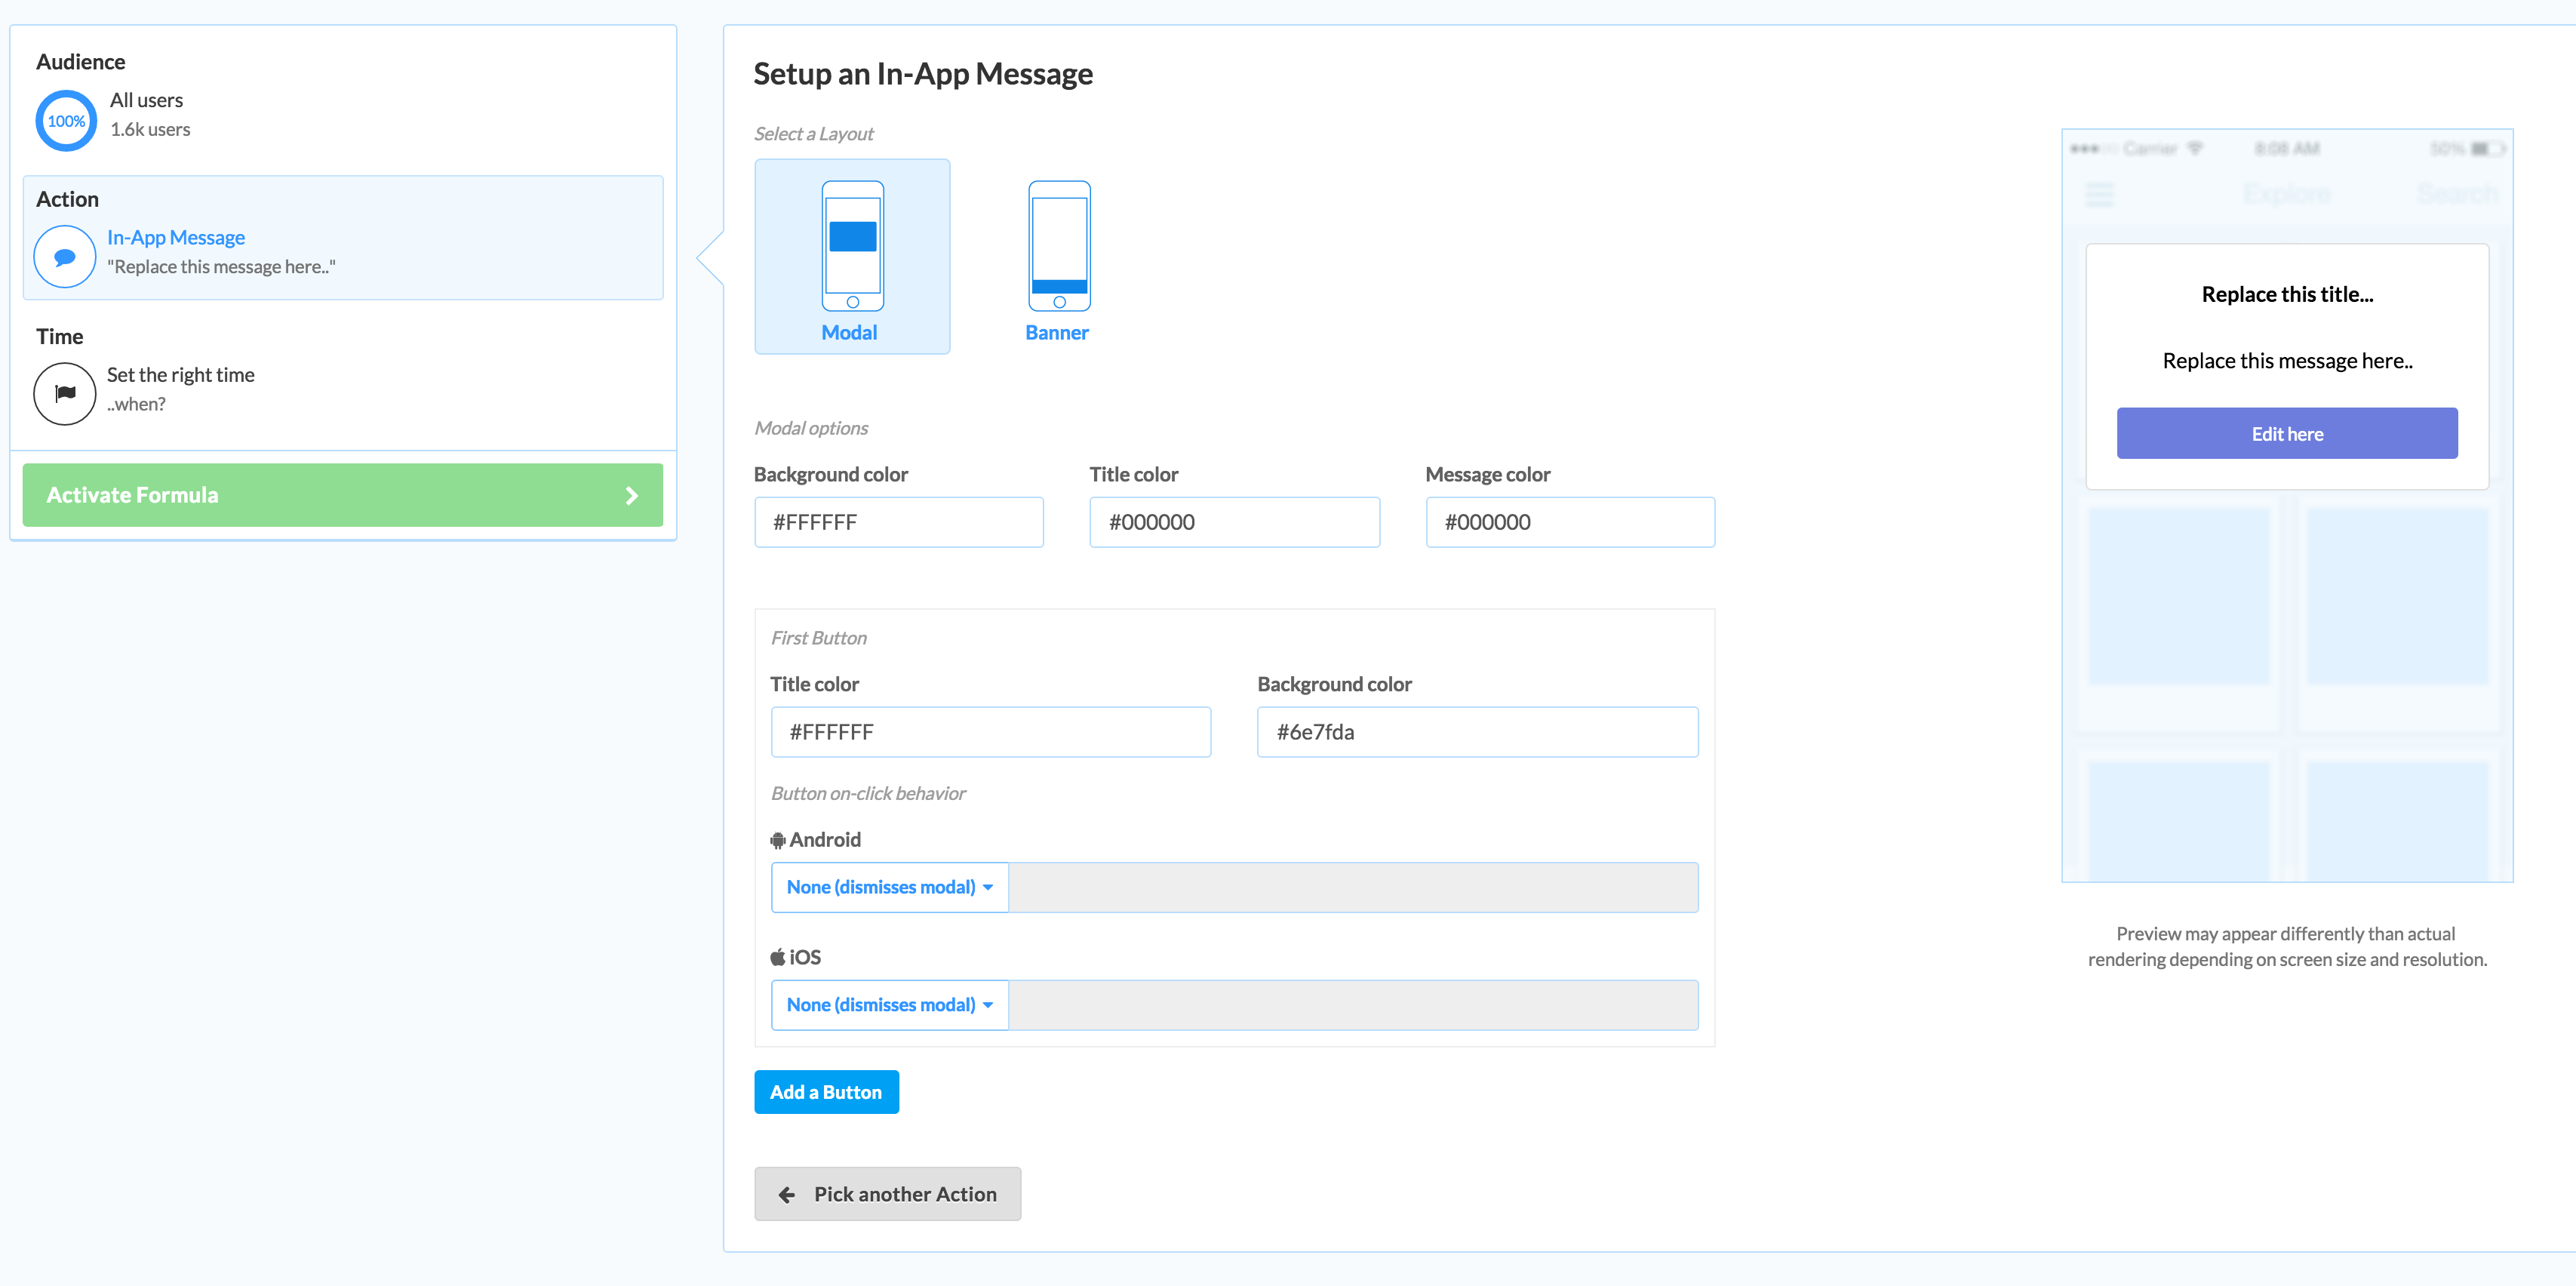Click the In-App Message chat bubble icon
The width and height of the screenshot is (2576, 1286).
click(x=65, y=257)
